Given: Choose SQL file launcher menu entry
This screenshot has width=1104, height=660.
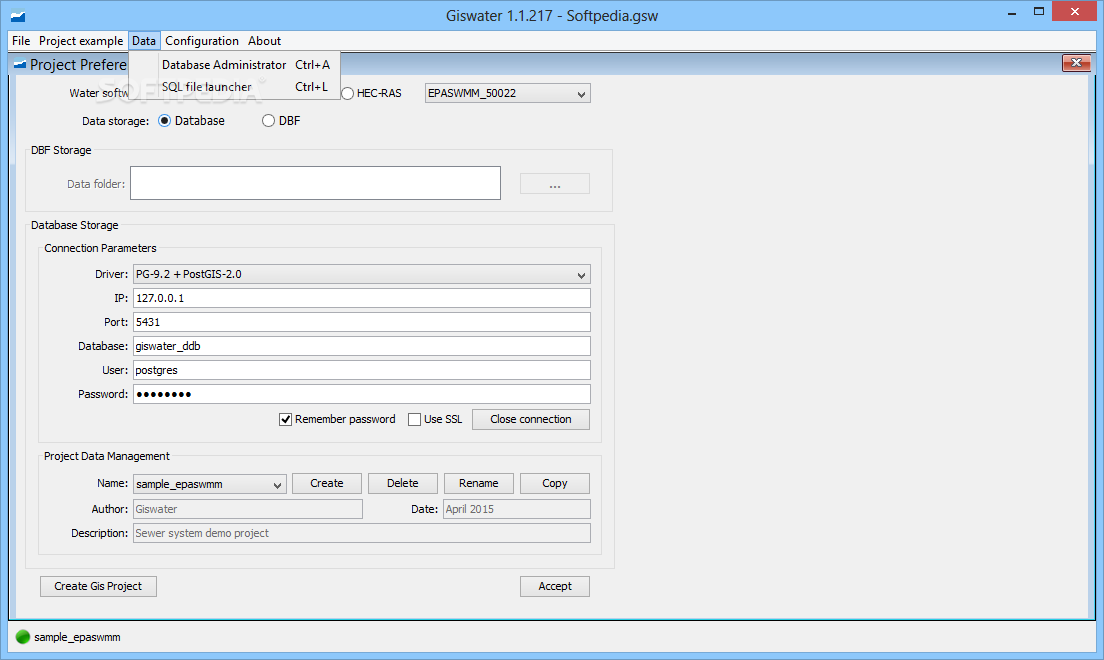Looking at the screenshot, I should coord(234,87).
